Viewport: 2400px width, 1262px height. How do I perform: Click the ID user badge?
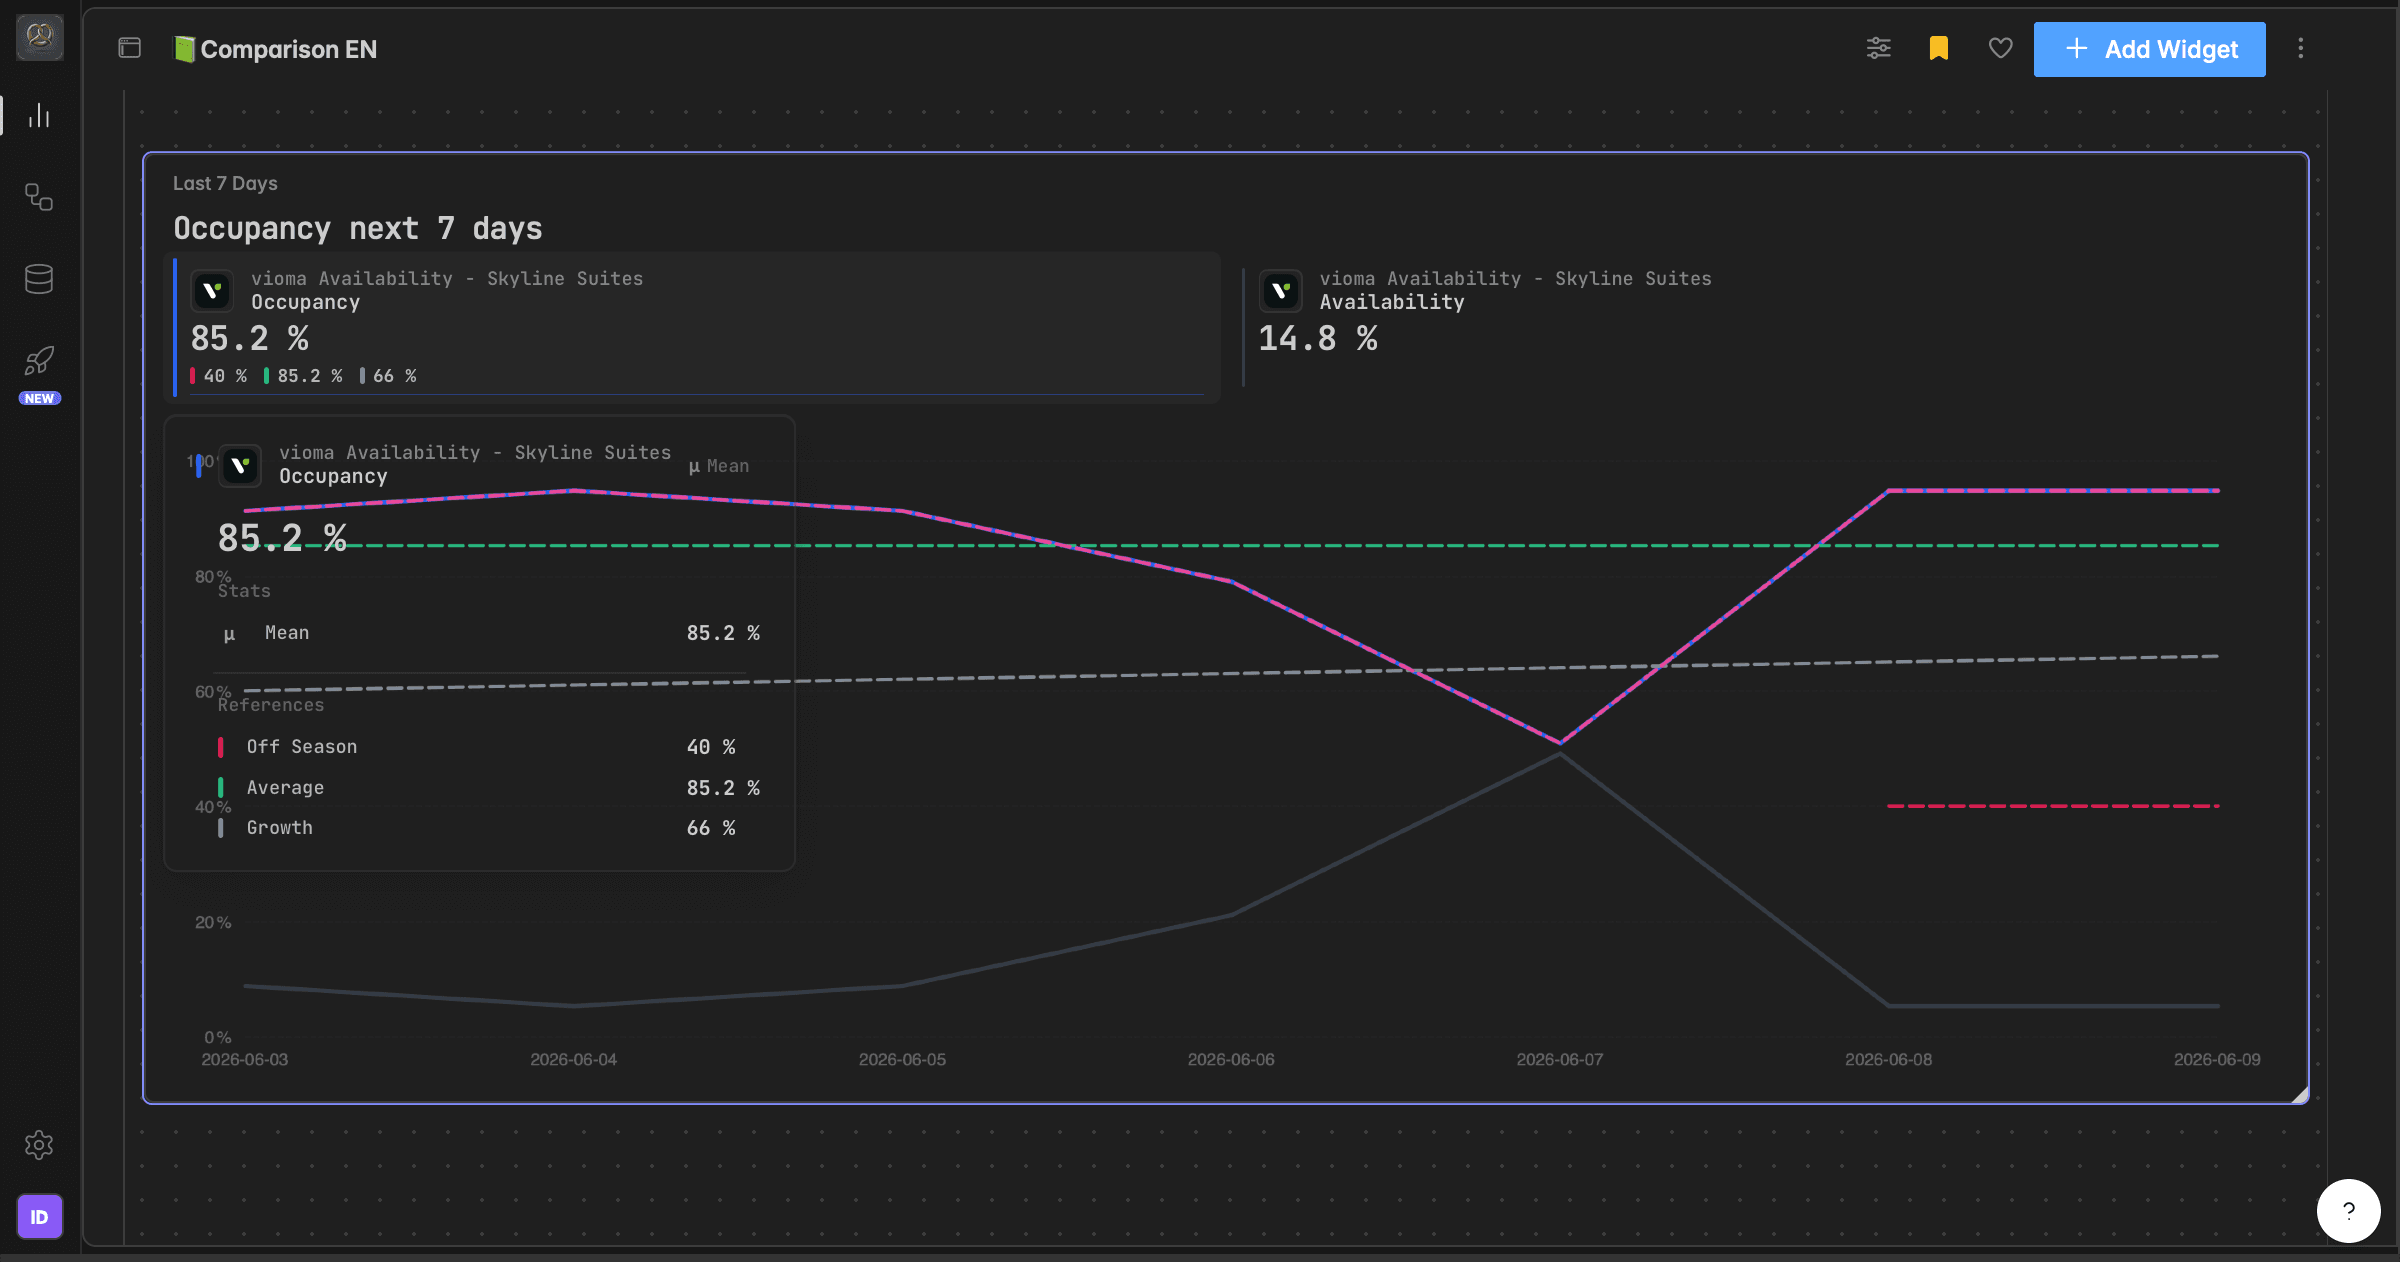(x=39, y=1217)
